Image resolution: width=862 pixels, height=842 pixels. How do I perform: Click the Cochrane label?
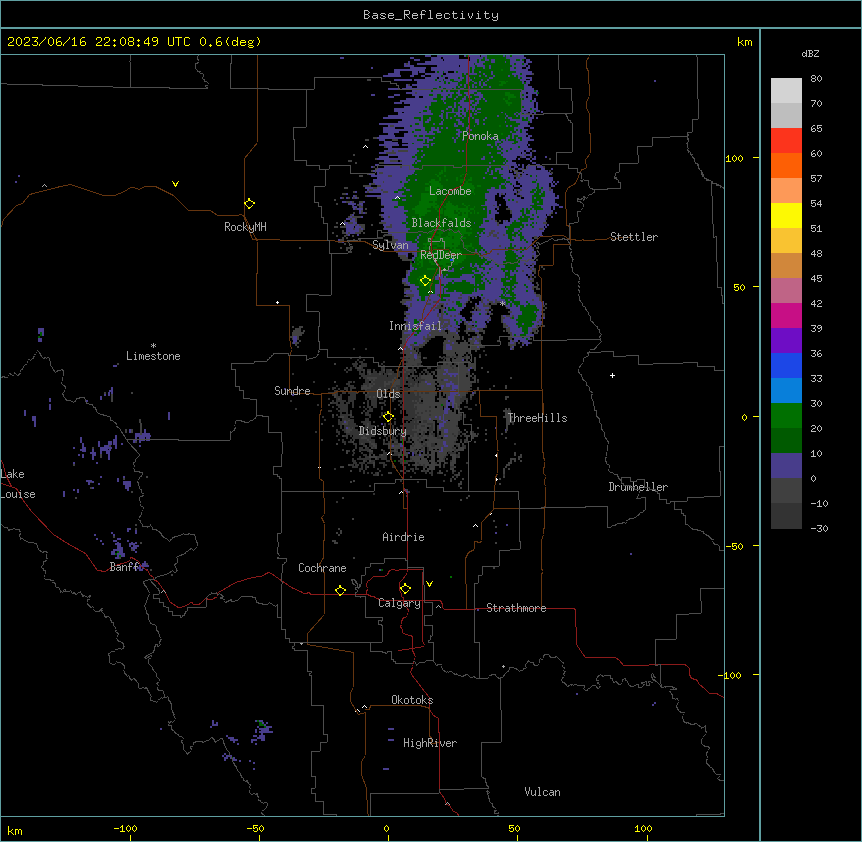pyautogui.click(x=322, y=568)
